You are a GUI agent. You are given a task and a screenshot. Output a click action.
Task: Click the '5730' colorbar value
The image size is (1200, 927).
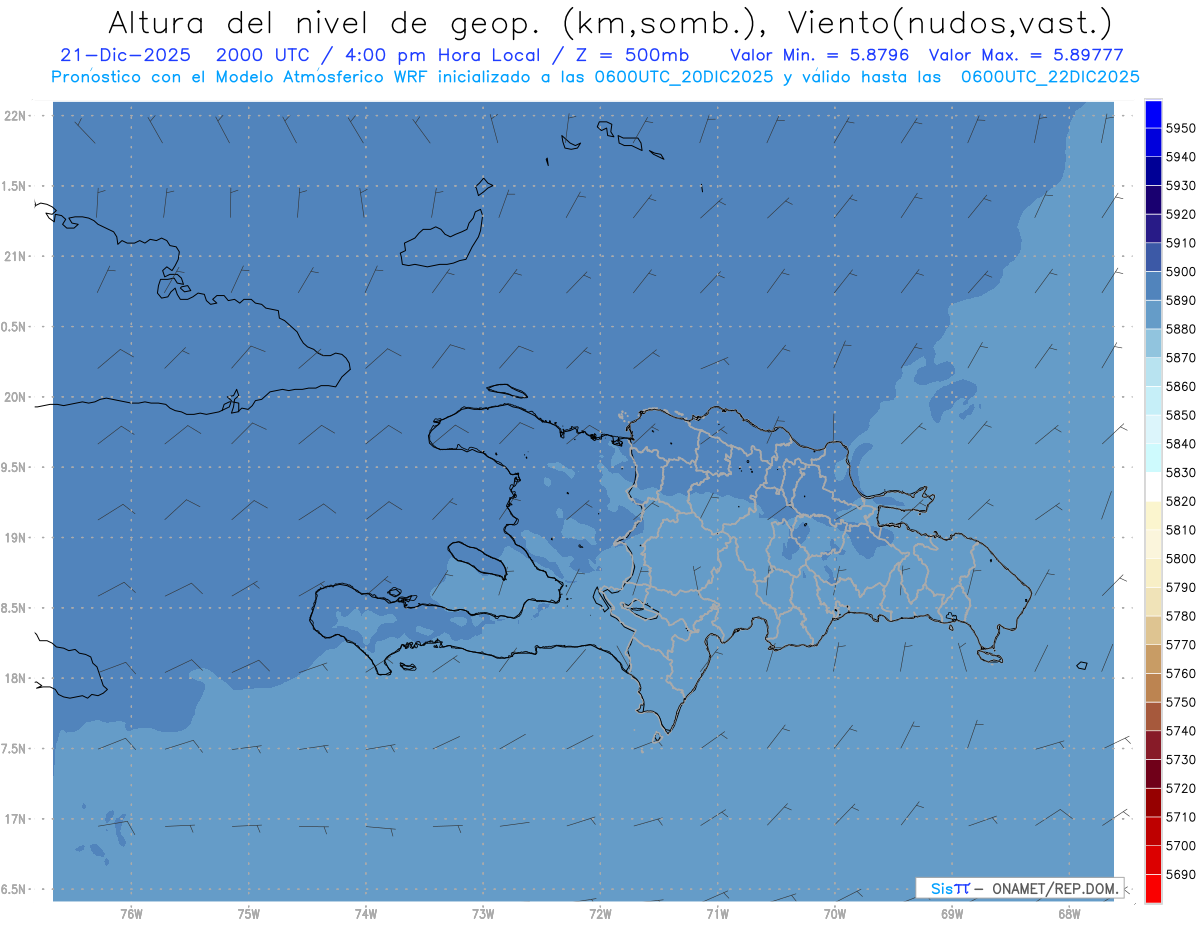point(1181,760)
